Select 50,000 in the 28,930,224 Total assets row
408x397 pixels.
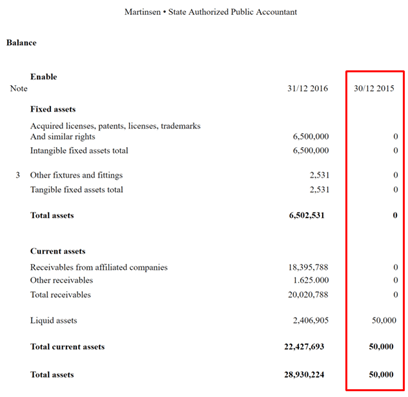(x=381, y=375)
